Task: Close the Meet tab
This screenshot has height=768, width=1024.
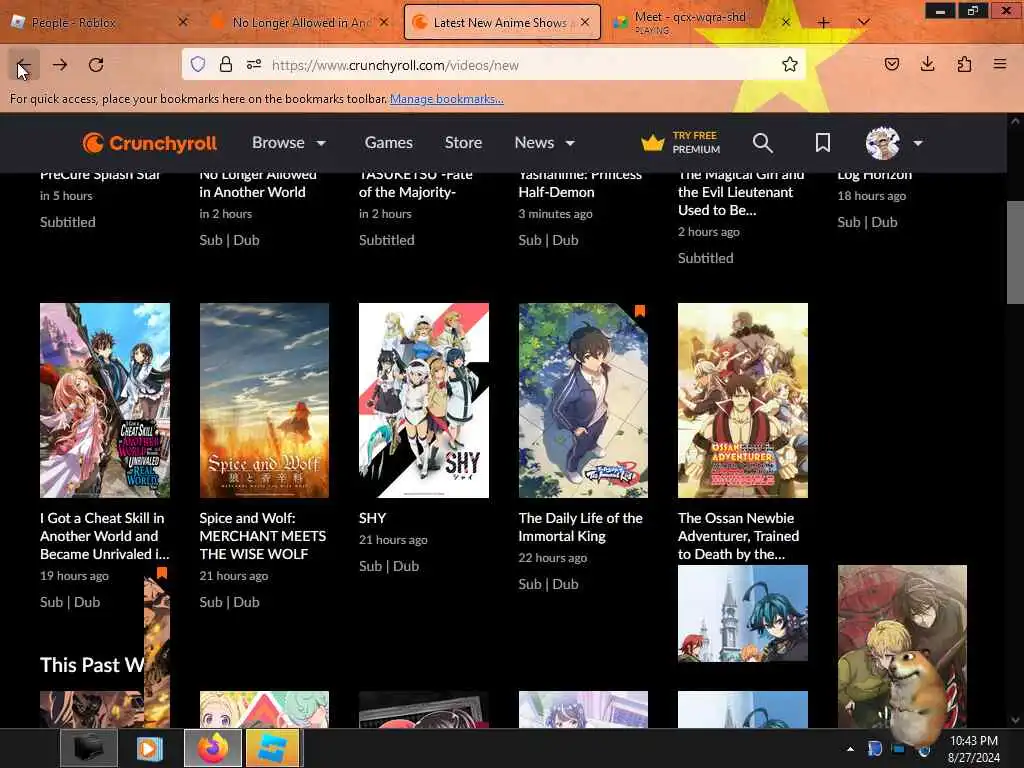Action: tap(786, 22)
